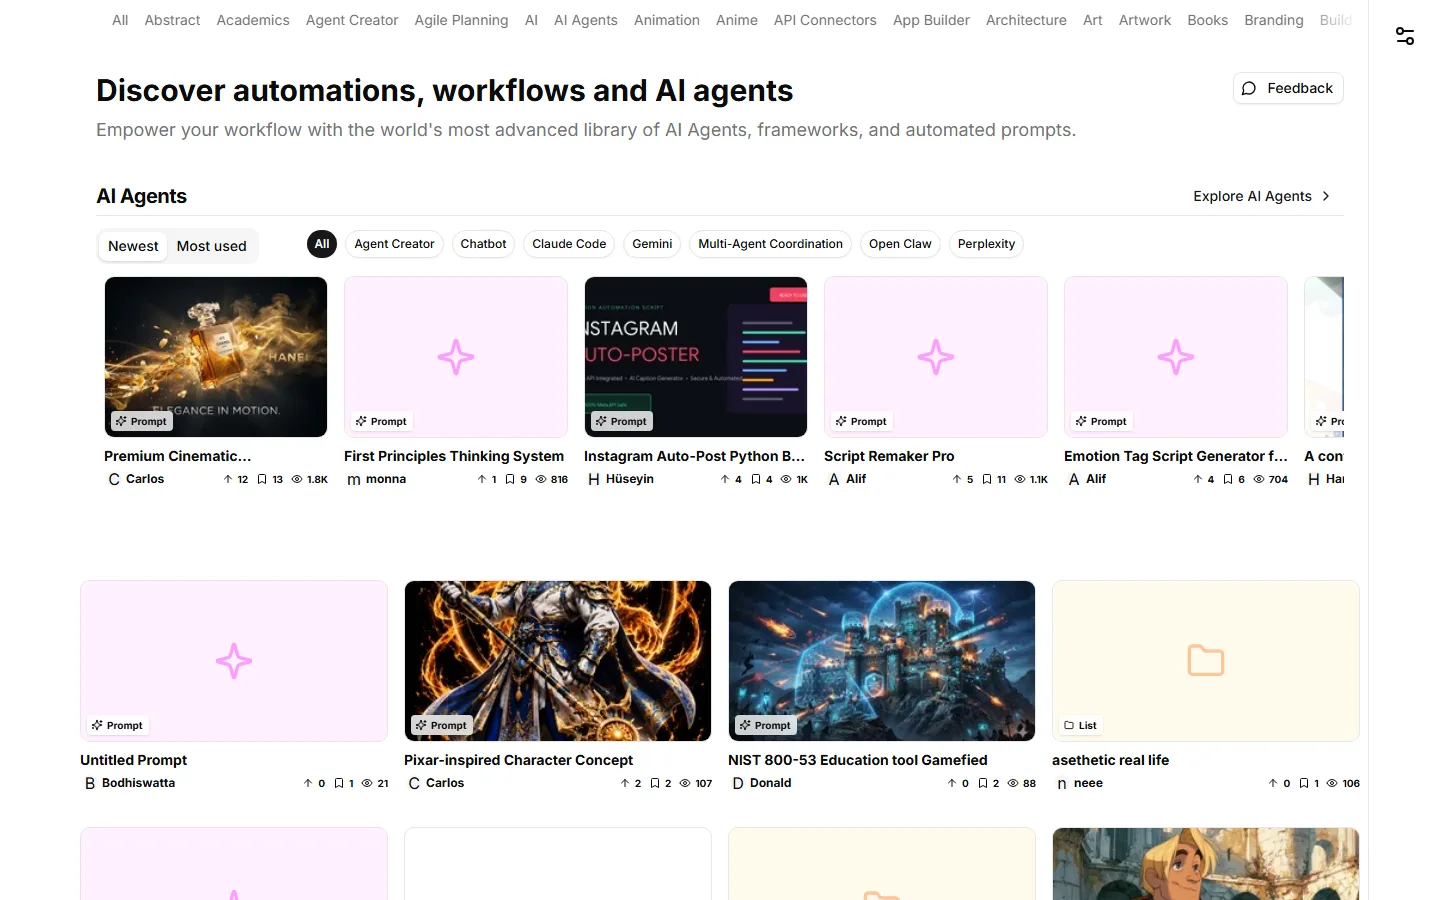This screenshot has height=900, width=1440.
Task: Select the Academics category
Action: tap(253, 20)
